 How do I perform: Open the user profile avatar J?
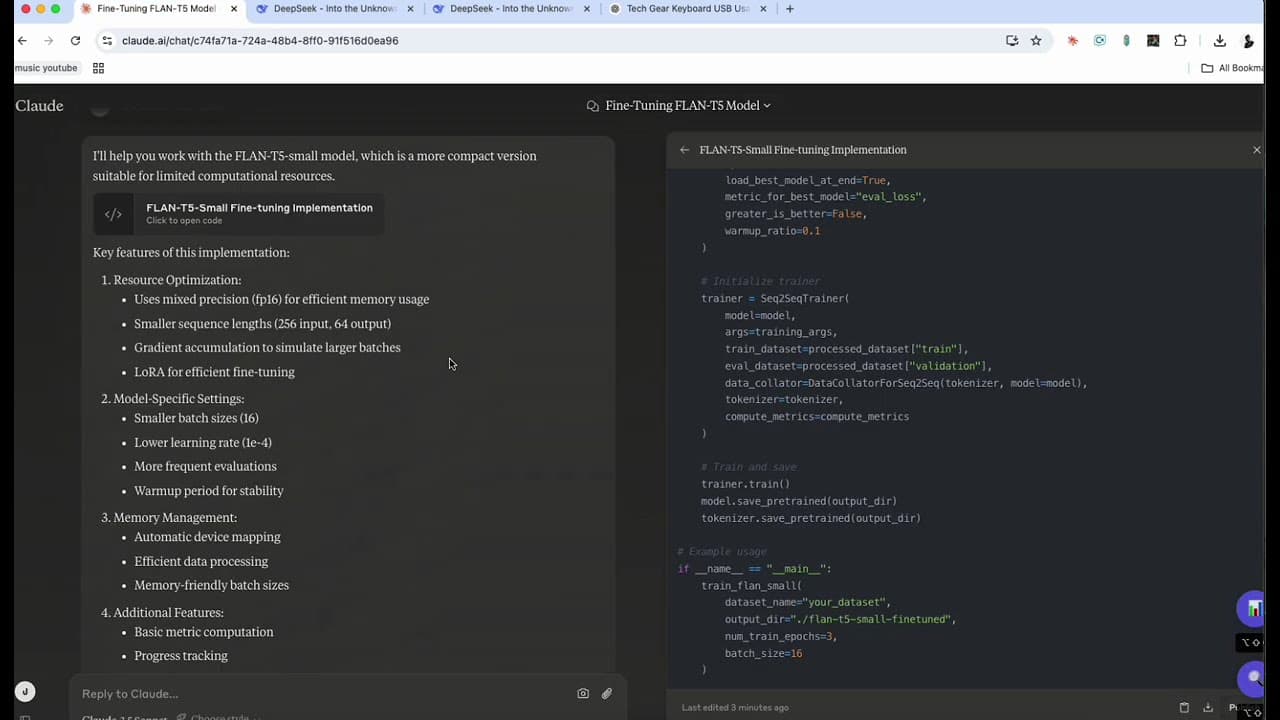pos(25,691)
